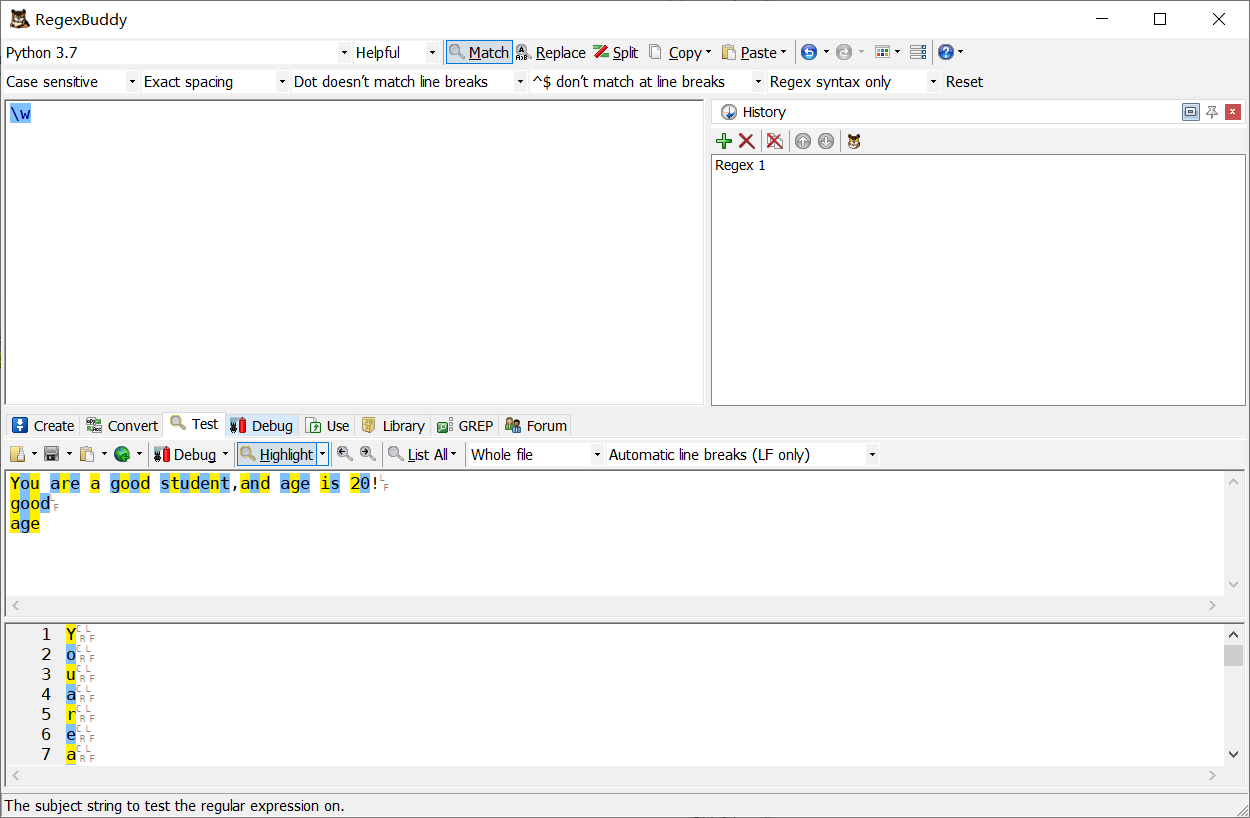Screen dimensions: 1250x818
Task: Clear all History regexes with the crossed-out pages icon
Action: pos(774,141)
